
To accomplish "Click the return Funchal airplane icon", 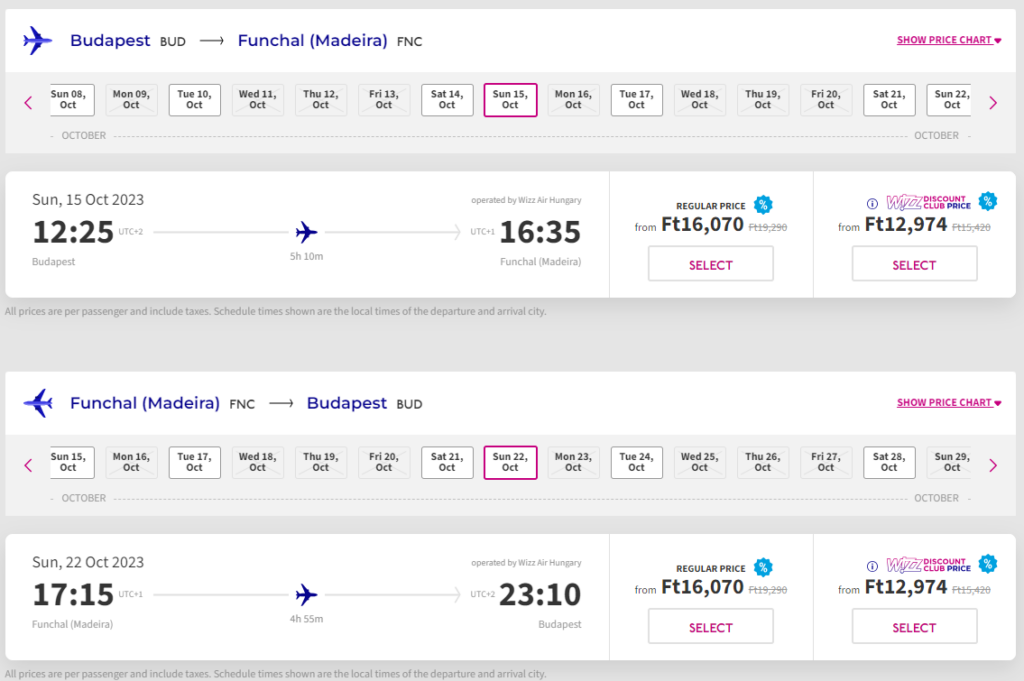I will pyautogui.click(x=37, y=404).
